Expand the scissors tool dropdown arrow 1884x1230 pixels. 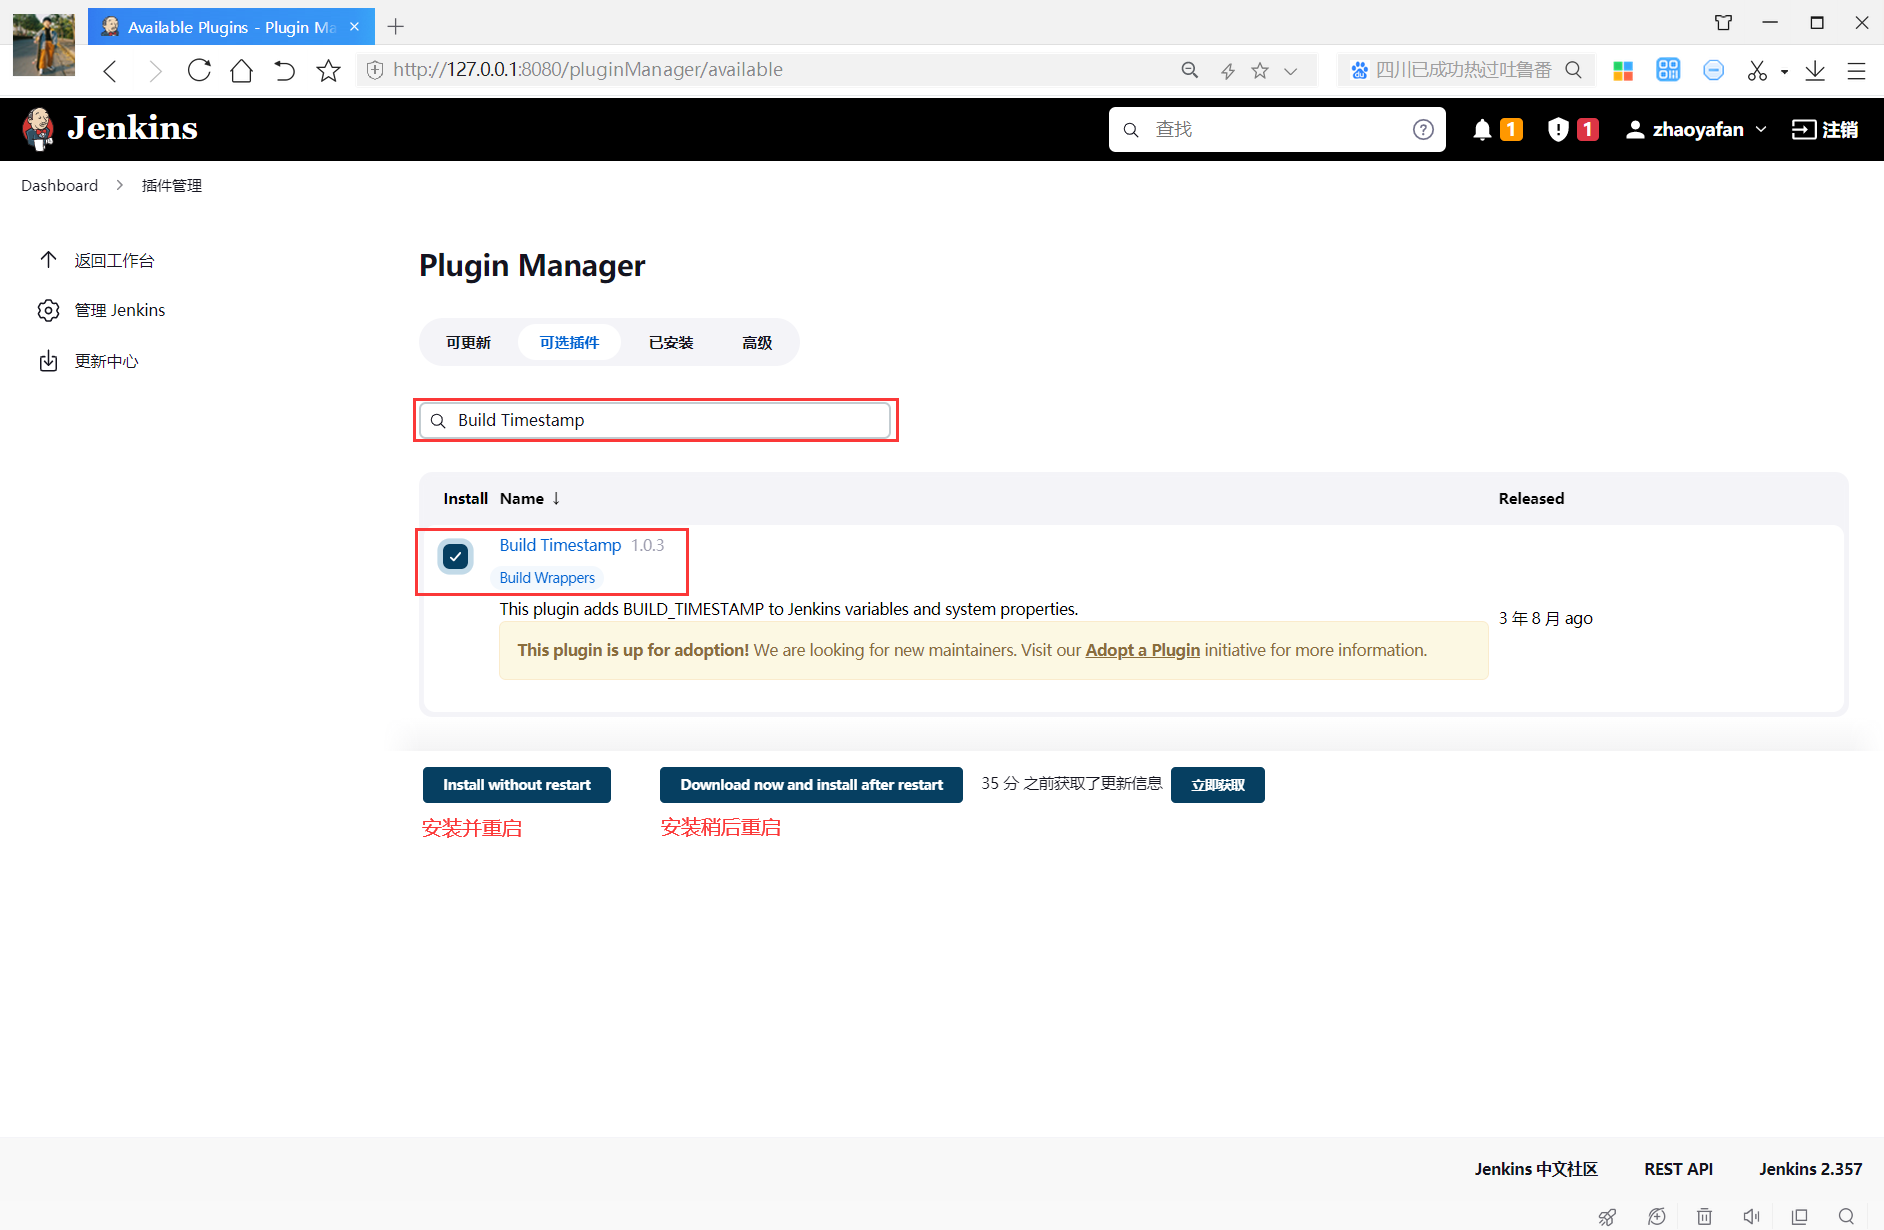[x=1784, y=72]
